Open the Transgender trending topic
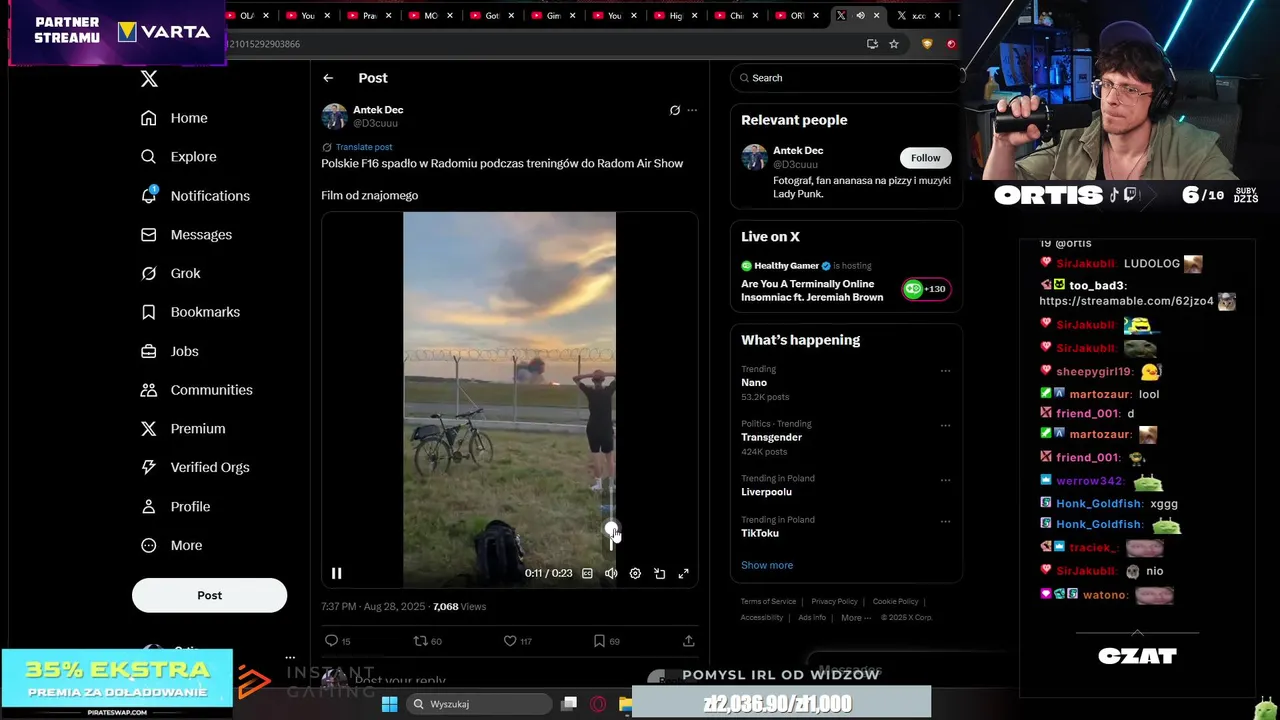Screen dimensions: 1280x720 771,437
